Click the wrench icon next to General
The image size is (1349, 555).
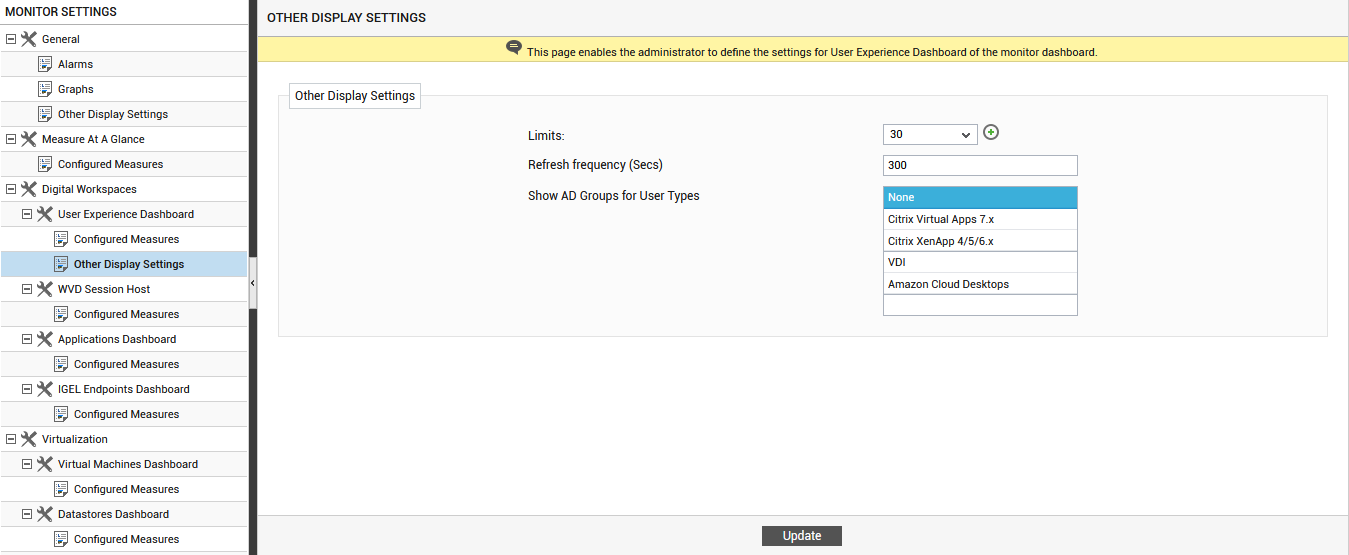[x=29, y=39]
